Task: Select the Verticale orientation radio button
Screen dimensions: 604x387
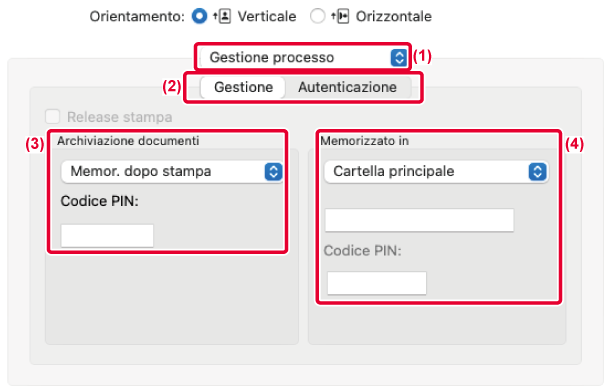Action: pyautogui.click(x=200, y=16)
